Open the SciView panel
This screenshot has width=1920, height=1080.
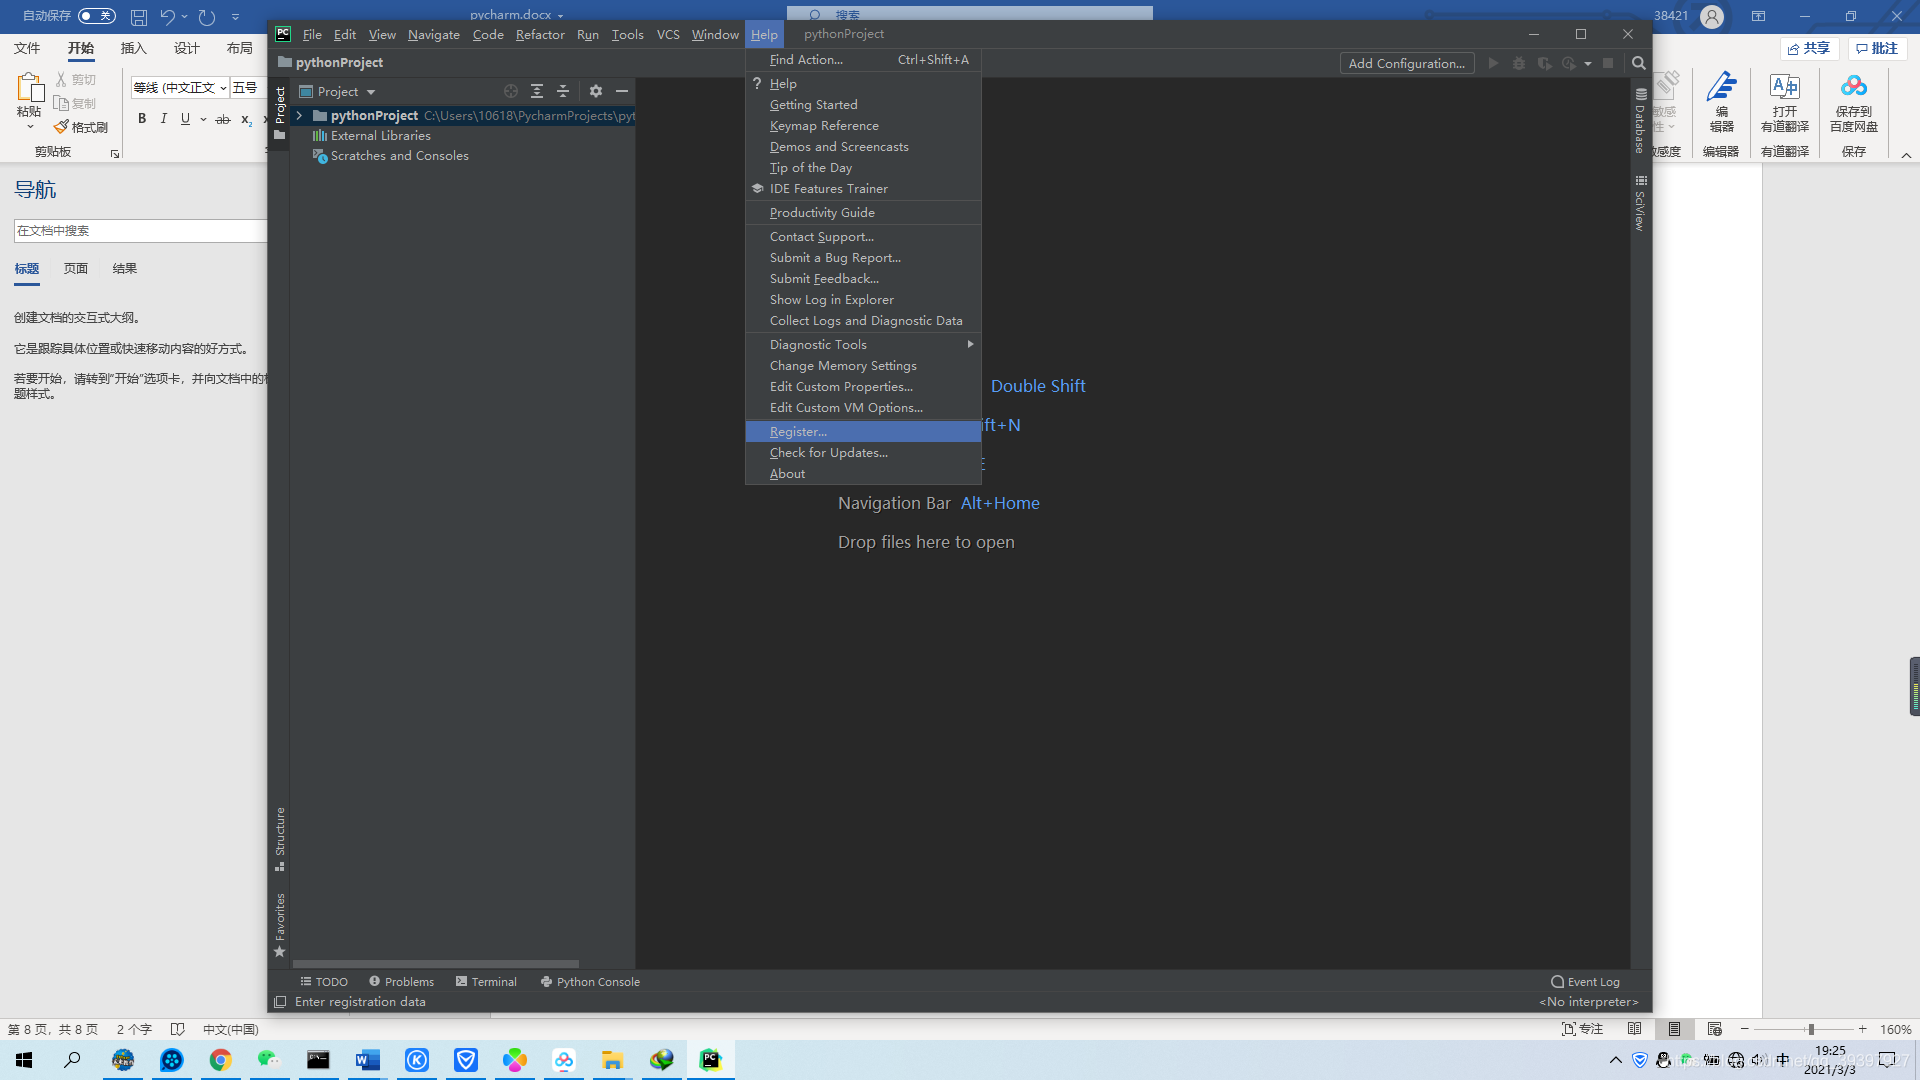pyautogui.click(x=1640, y=205)
